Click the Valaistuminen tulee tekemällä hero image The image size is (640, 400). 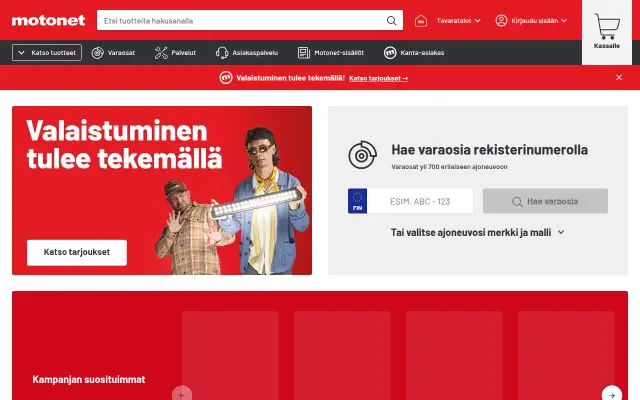[162, 190]
